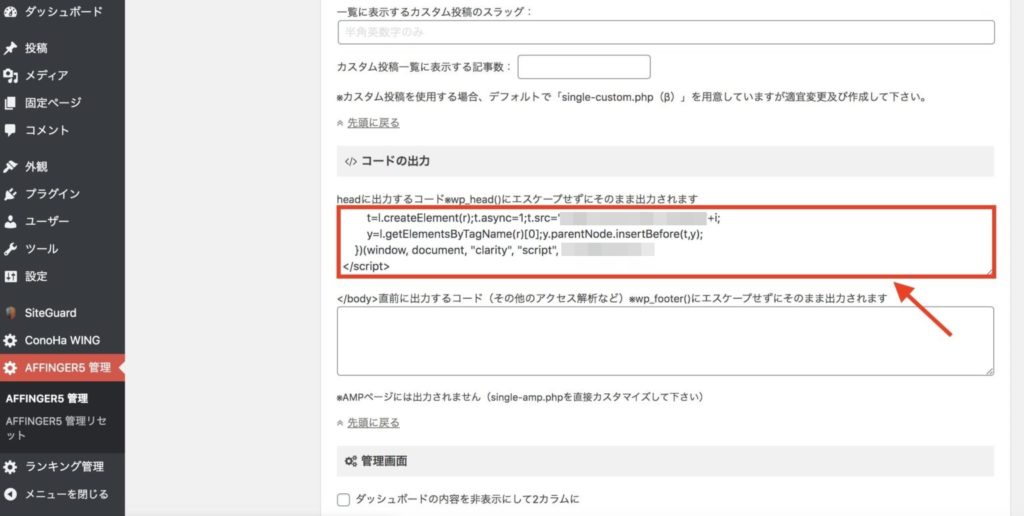Click the ConoHa WING gear icon
Screen dimensions: 1024x516
(9, 340)
